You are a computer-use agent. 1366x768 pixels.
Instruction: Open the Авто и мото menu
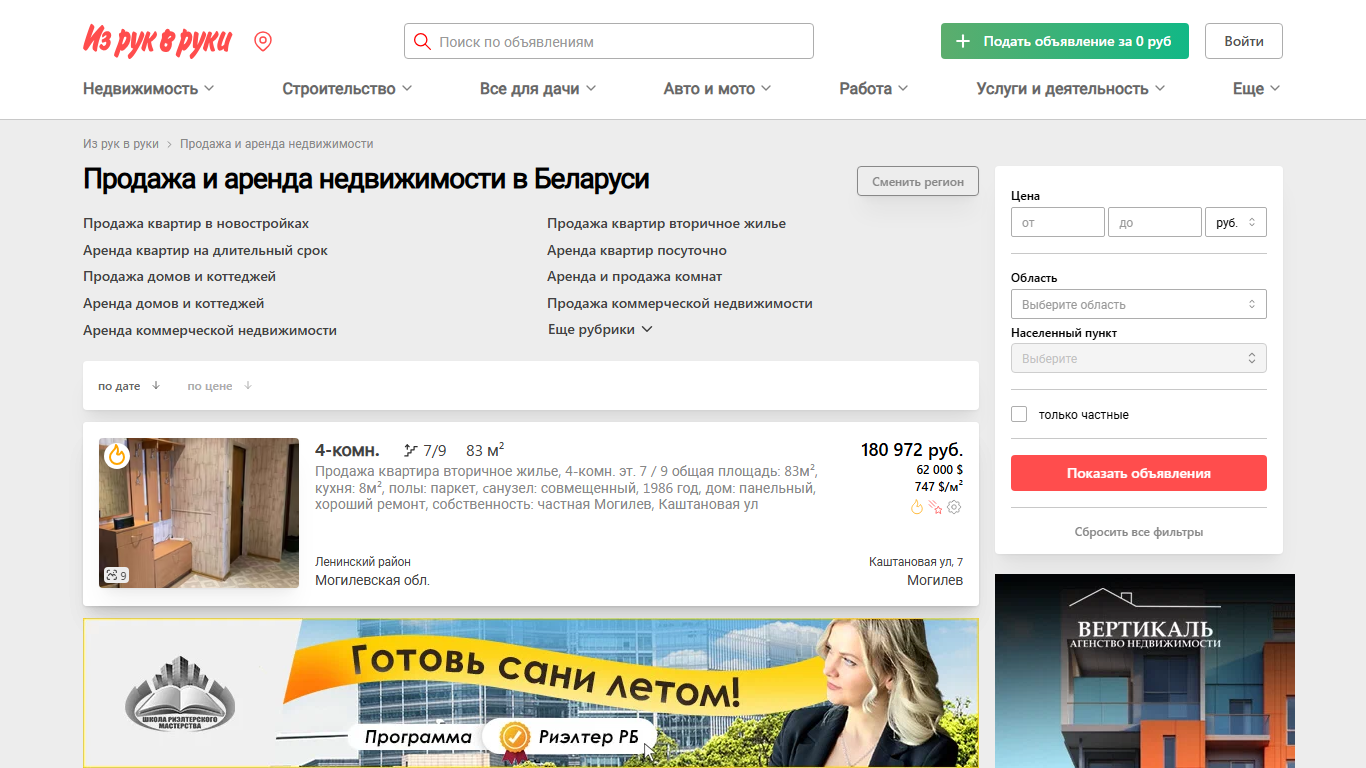click(x=717, y=88)
